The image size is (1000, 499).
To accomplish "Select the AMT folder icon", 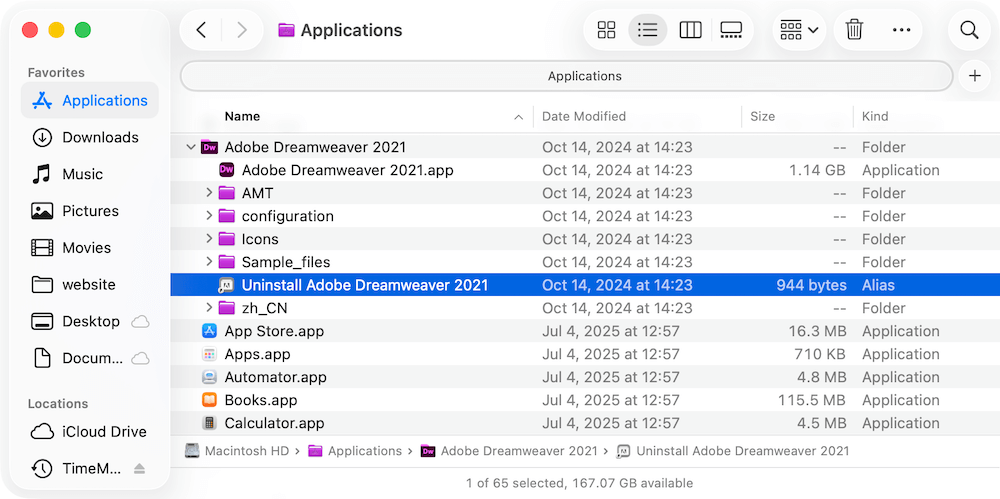I will coord(226,193).
